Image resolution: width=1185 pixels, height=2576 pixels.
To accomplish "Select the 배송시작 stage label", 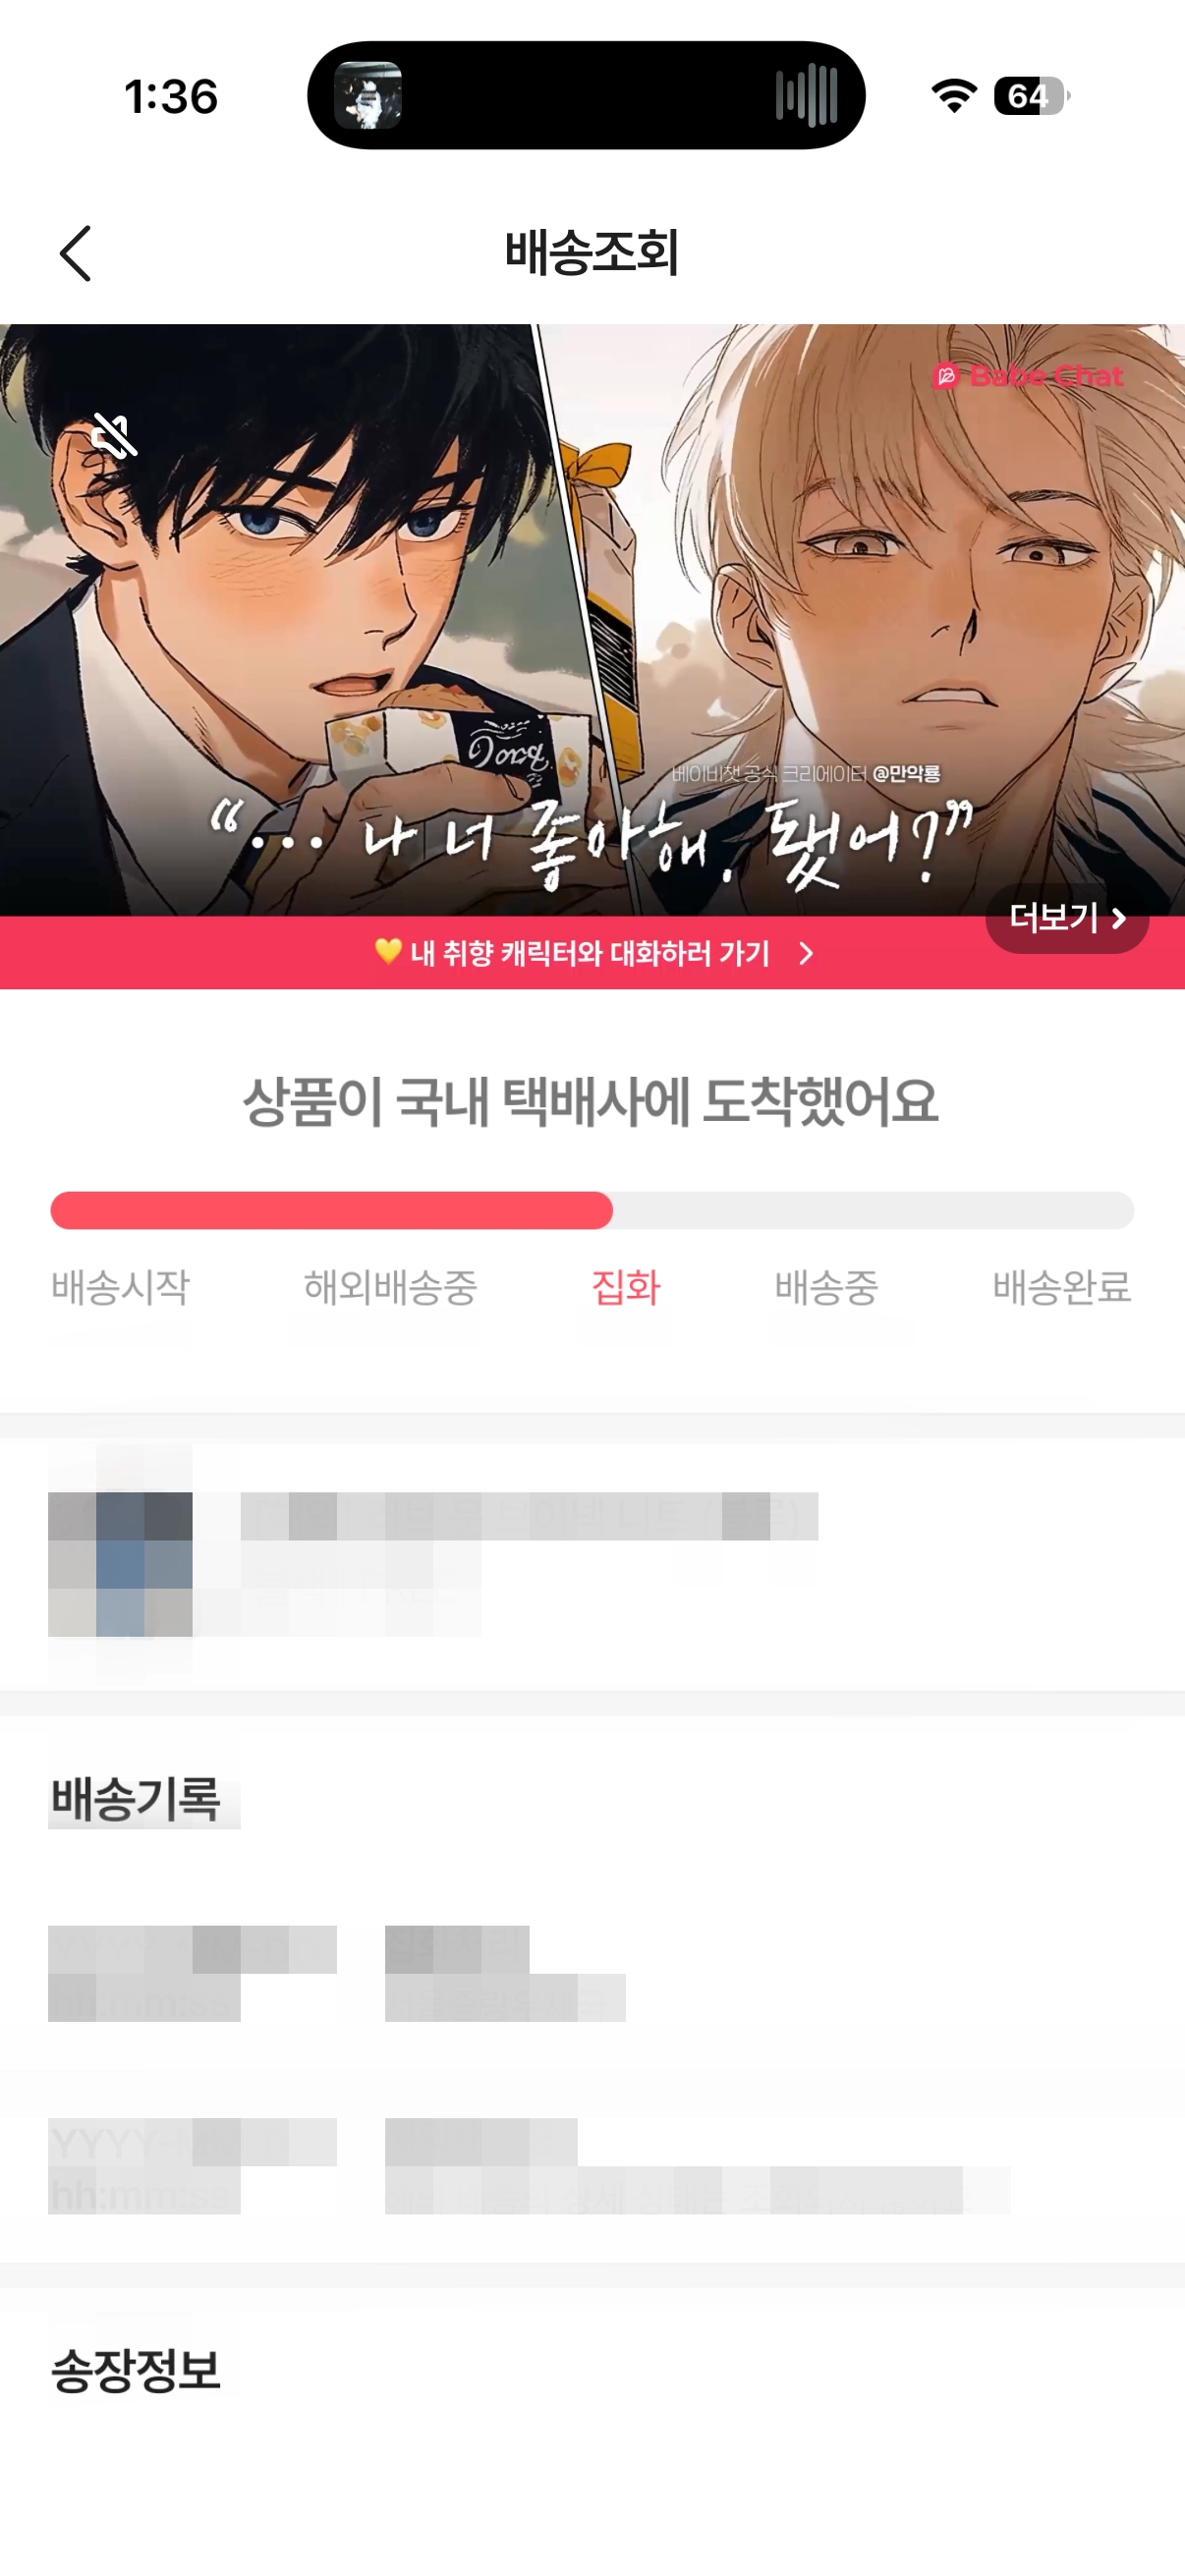I will [120, 1287].
